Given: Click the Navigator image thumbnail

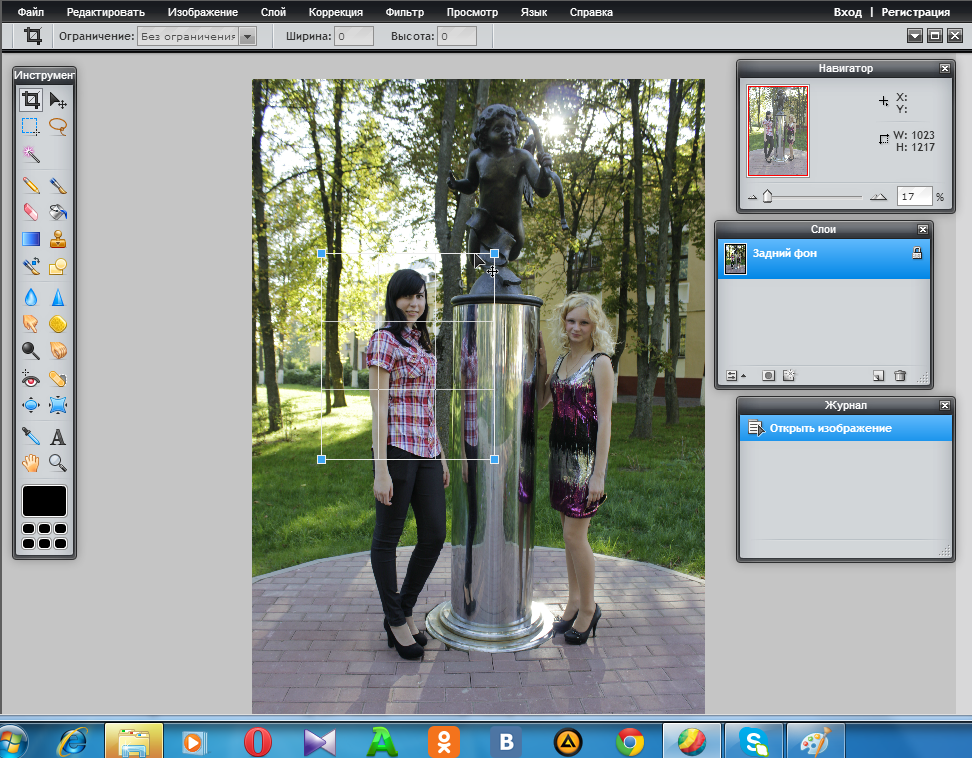Looking at the screenshot, I should pos(778,131).
